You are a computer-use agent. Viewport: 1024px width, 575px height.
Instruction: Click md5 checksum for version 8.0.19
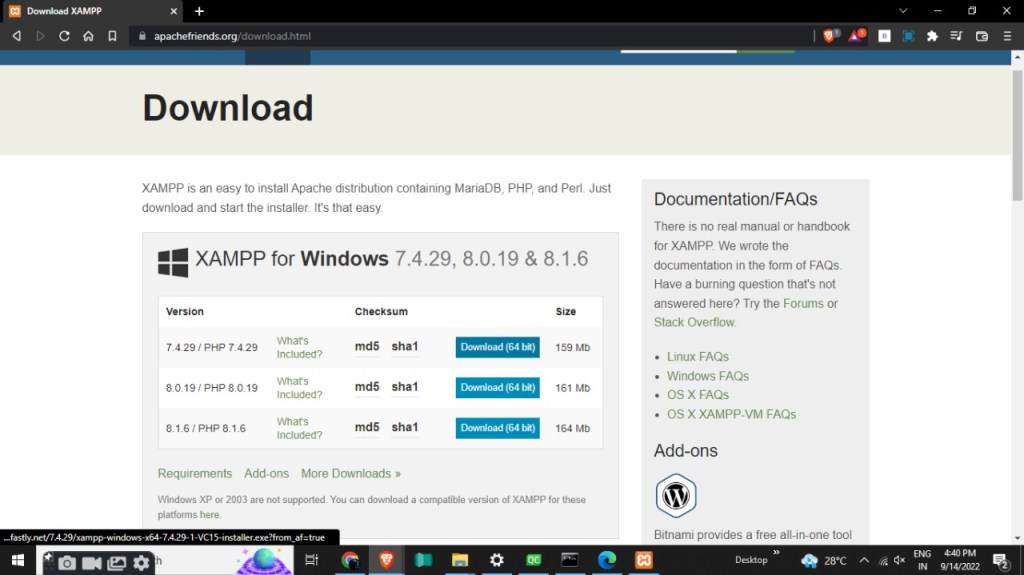tap(367, 387)
